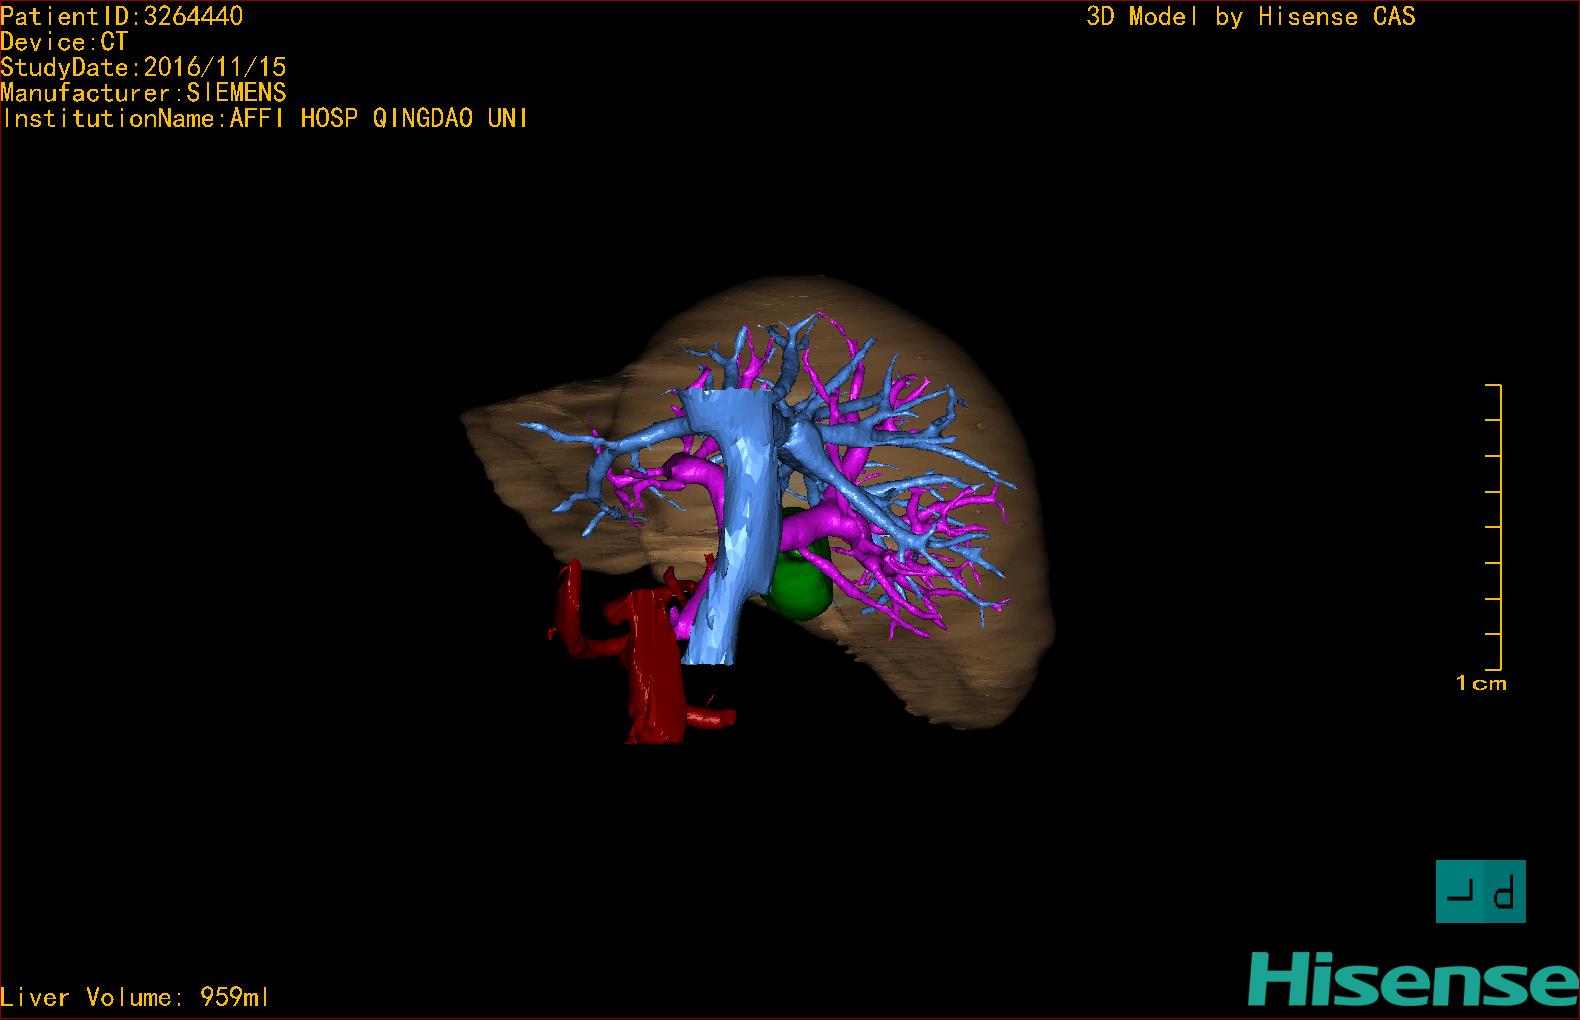Image resolution: width=1580 pixels, height=1020 pixels.
Task: Click the PatientID:3264440 text
Action: pos(121,16)
